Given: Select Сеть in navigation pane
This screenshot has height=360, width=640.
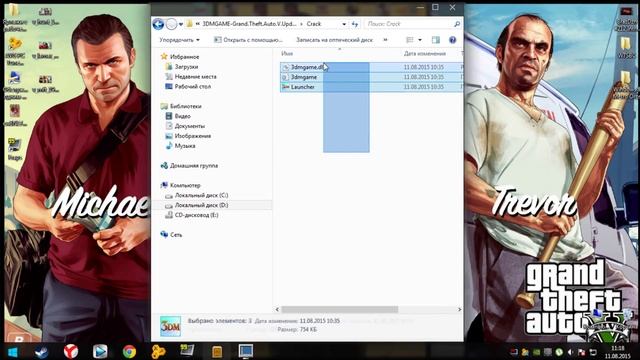Looking at the screenshot, I should [171, 235].
